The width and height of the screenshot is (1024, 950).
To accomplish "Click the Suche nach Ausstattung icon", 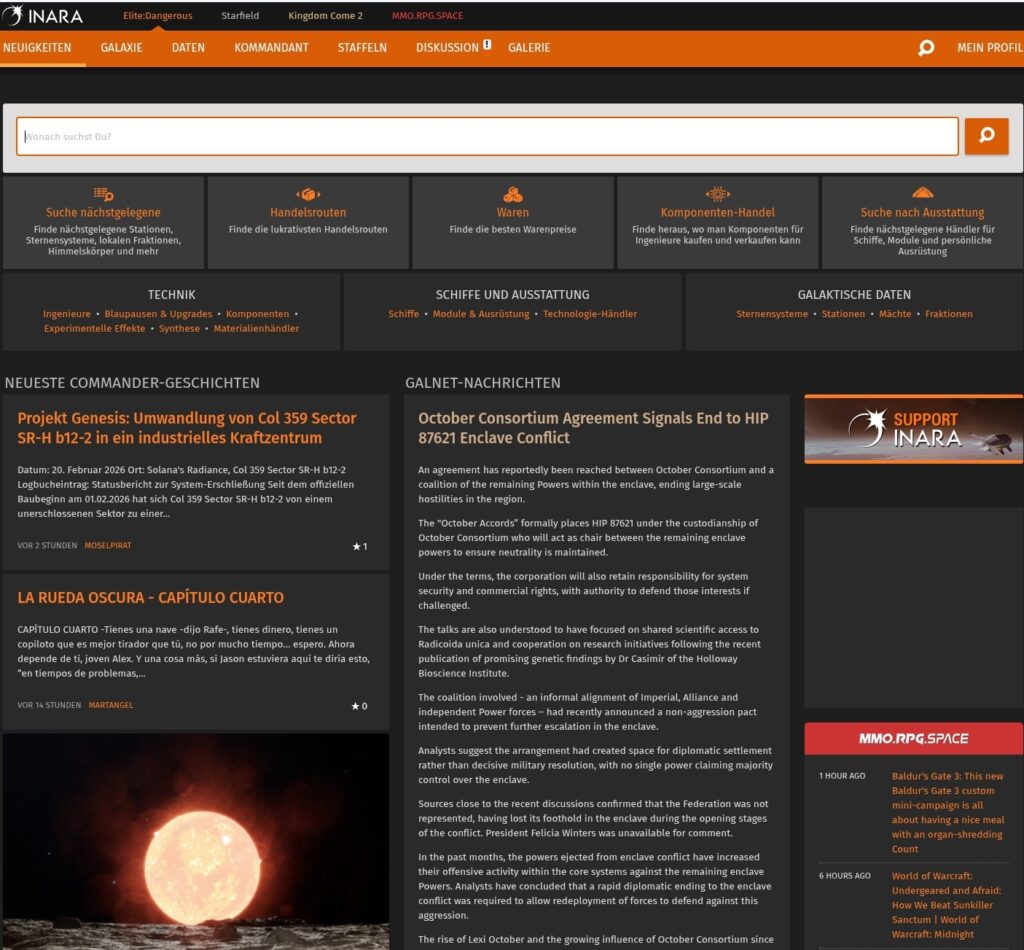I will click(922, 194).
